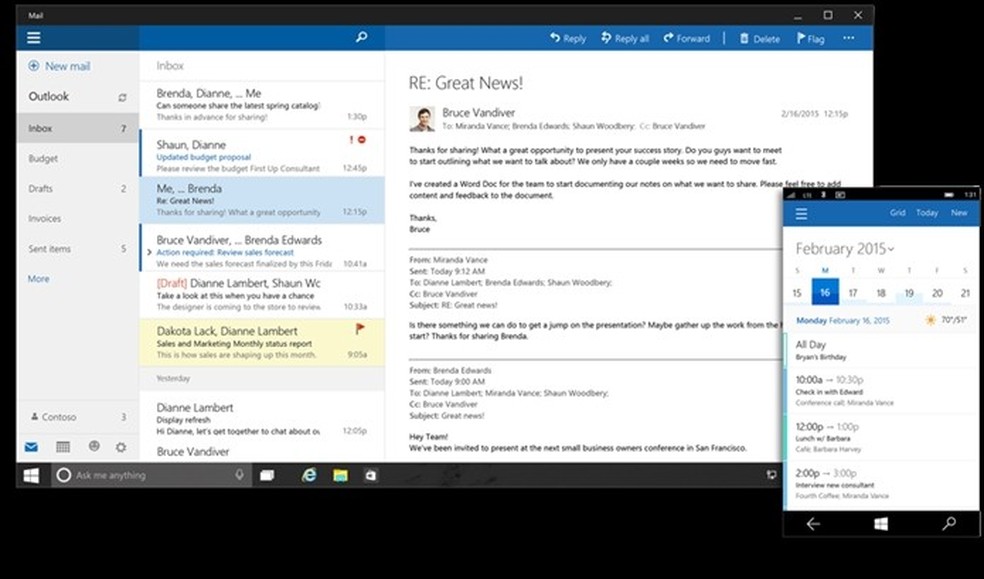Image resolution: width=984 pixels, height=579 pixels.
Task: Flag the open email using the Flag icon
Action: (x=810, y=38)
